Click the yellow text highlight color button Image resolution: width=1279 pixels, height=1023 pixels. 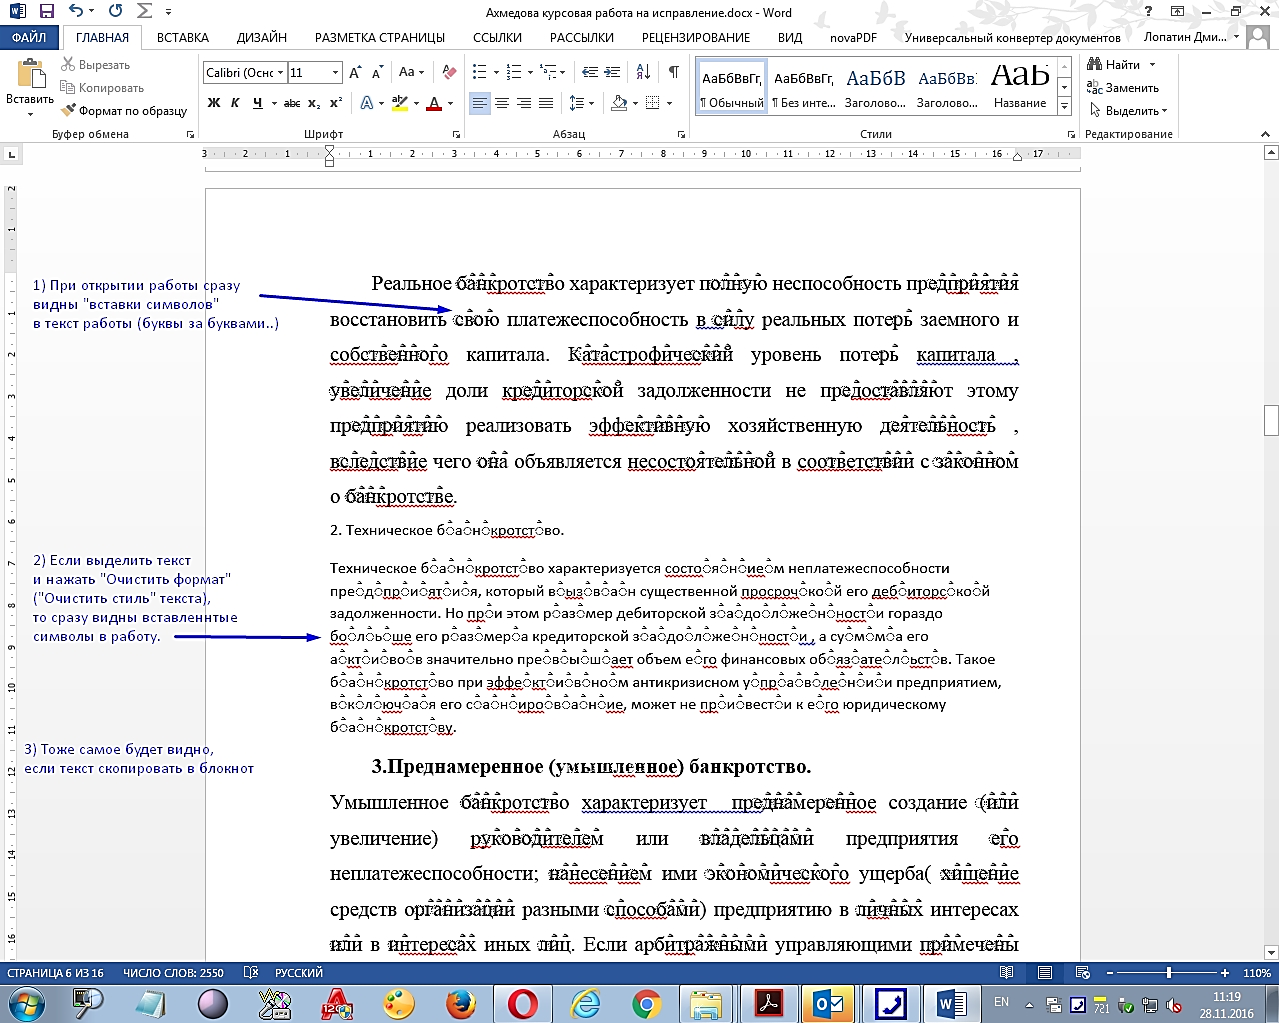click(x=400, y=103)
